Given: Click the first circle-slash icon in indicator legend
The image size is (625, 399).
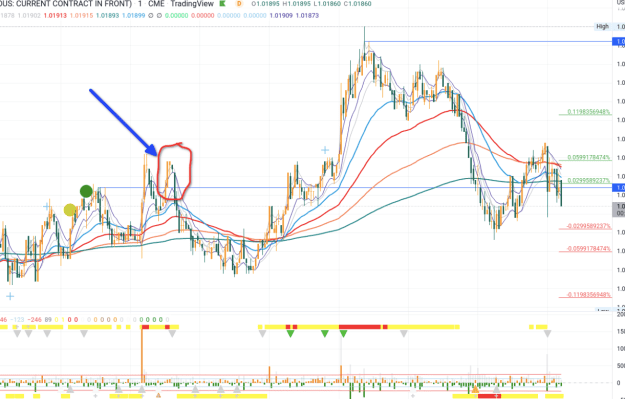Looking at the screenshot, I should pyautogui.click(x=150, y=16).
